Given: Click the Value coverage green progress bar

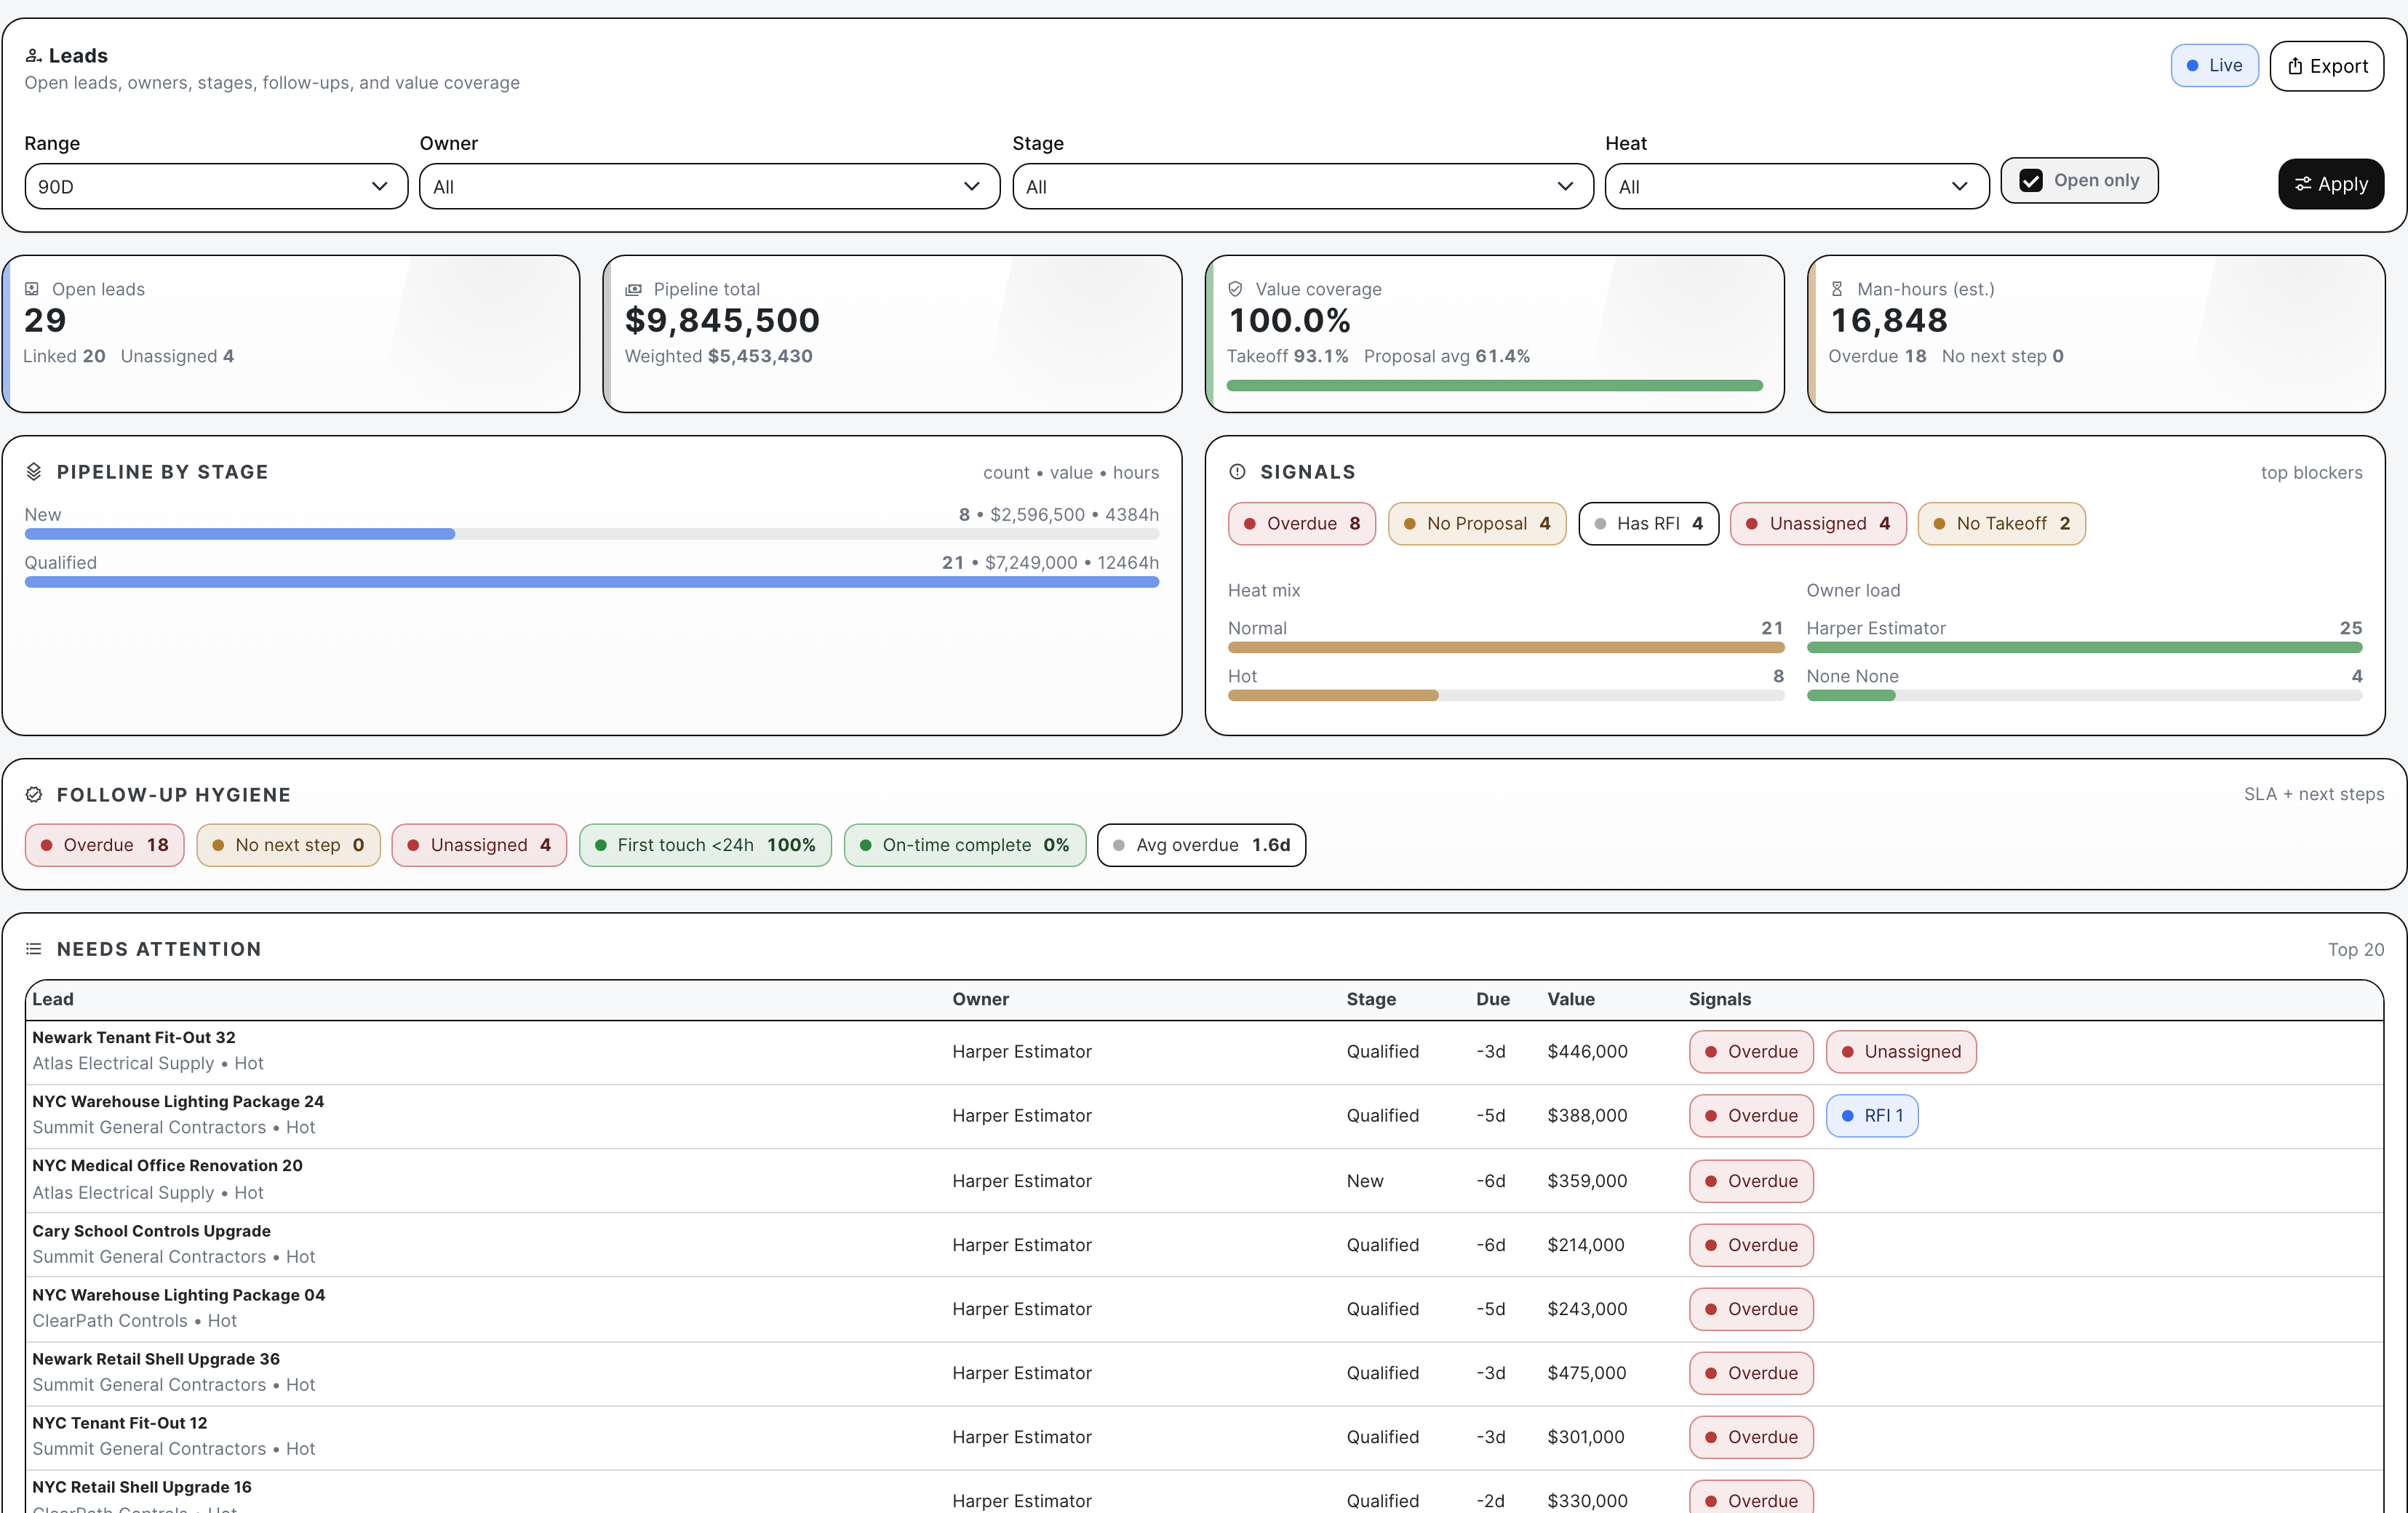Looking at the screenshot, I should (x=1494, y=386).
